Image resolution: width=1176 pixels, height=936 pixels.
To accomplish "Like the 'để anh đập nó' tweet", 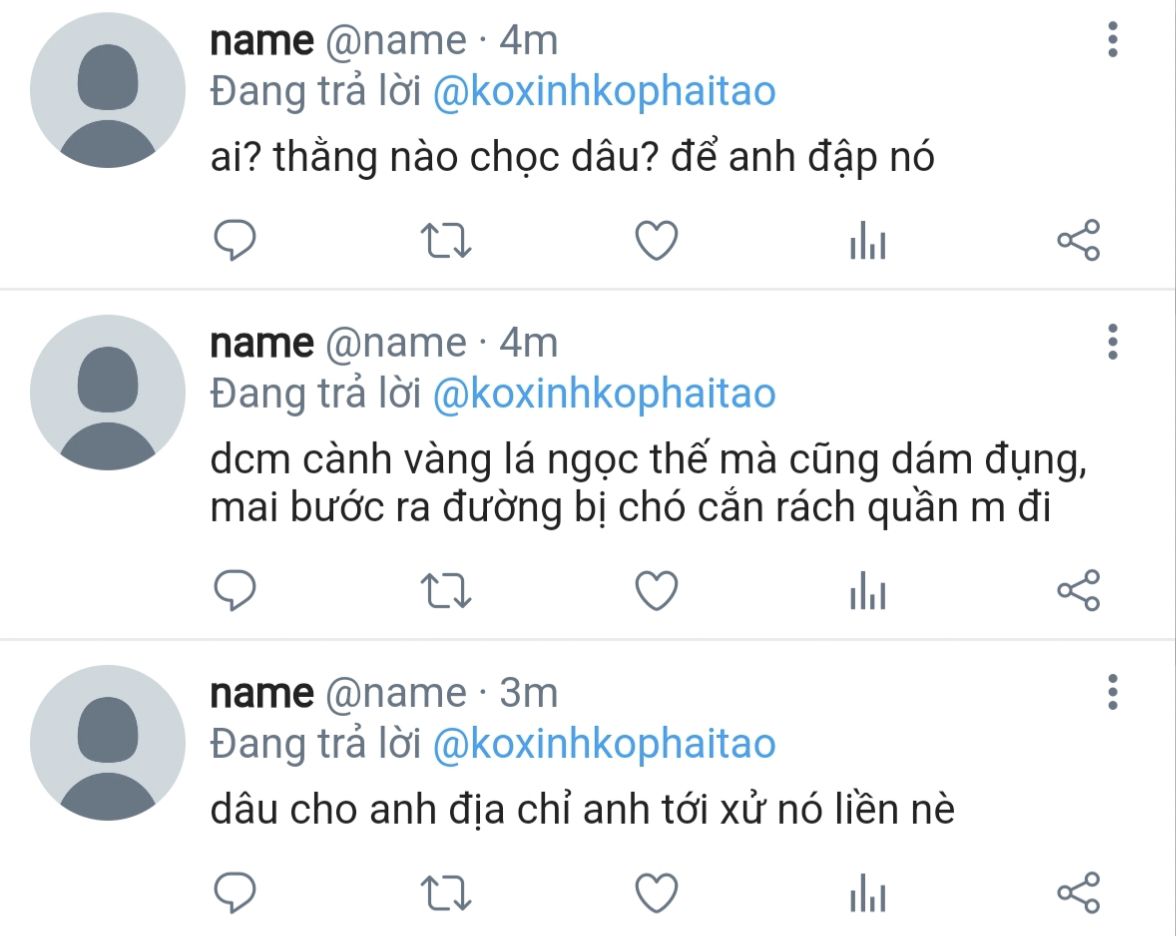I will pyautogui.click(x=656, y=241).
